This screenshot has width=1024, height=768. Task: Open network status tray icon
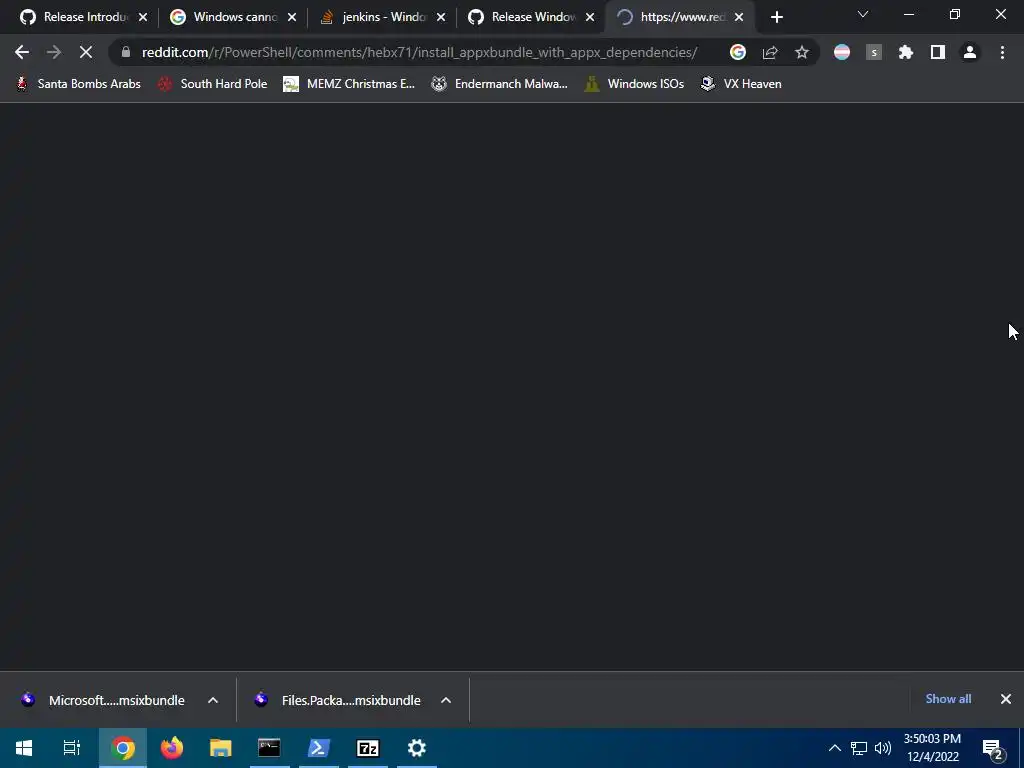[x=859, y=748]
